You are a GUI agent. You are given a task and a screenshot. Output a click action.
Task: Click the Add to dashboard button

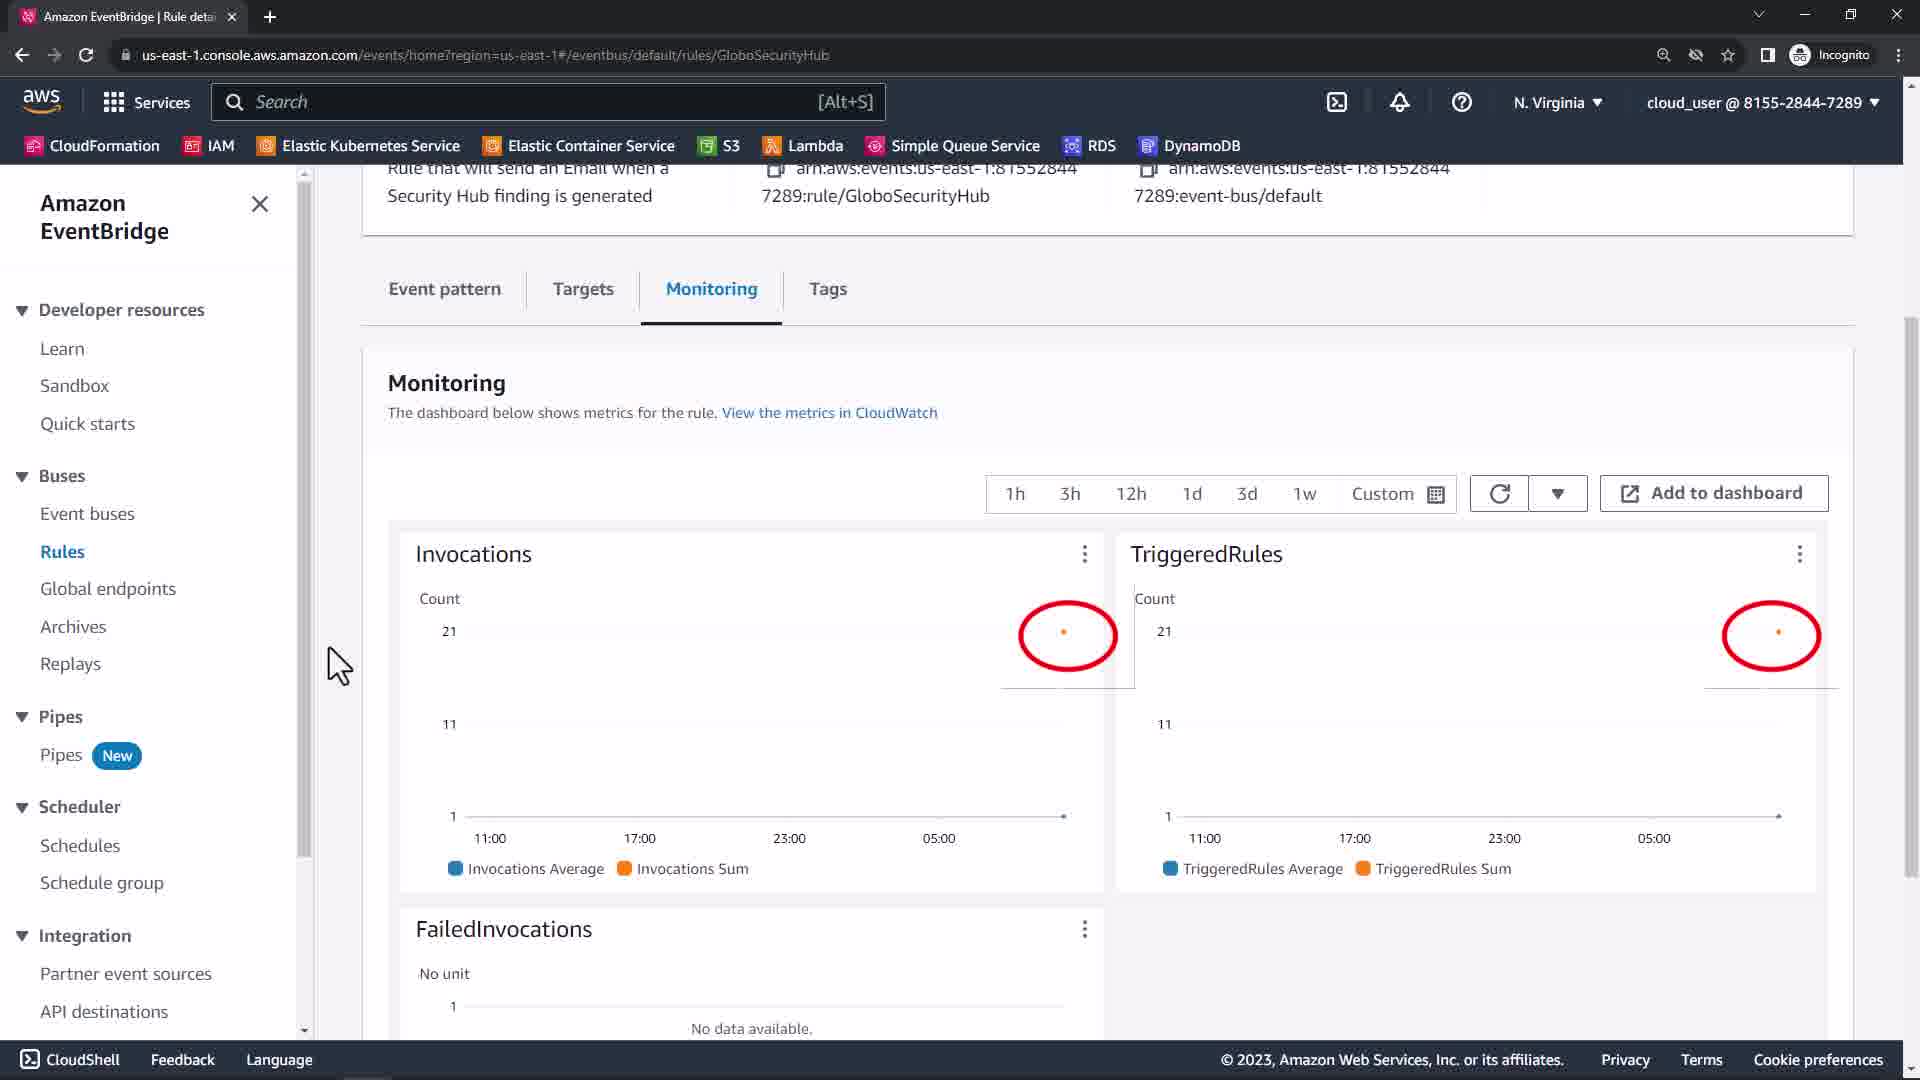coord(1713,493)
